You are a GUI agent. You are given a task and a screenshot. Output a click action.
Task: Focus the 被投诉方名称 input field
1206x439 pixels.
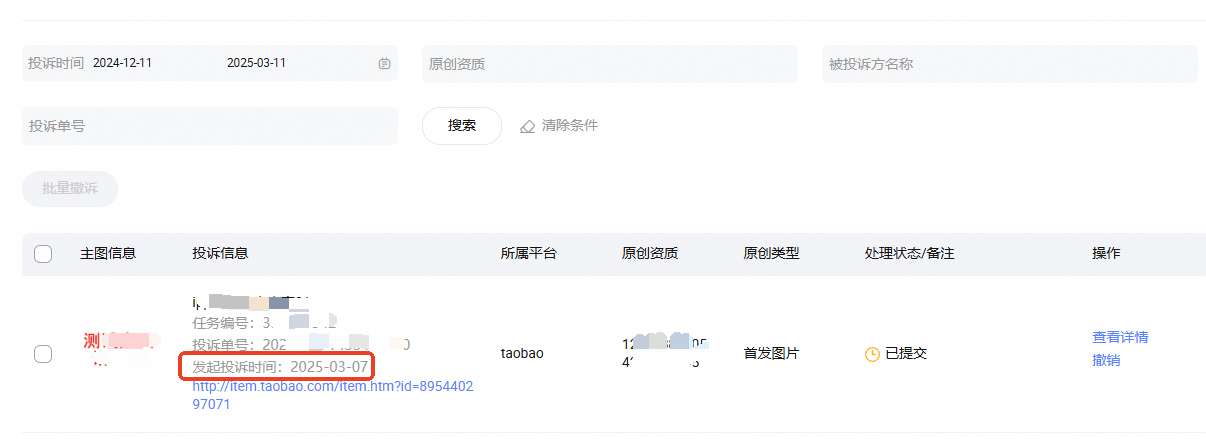click(1010, 64)
